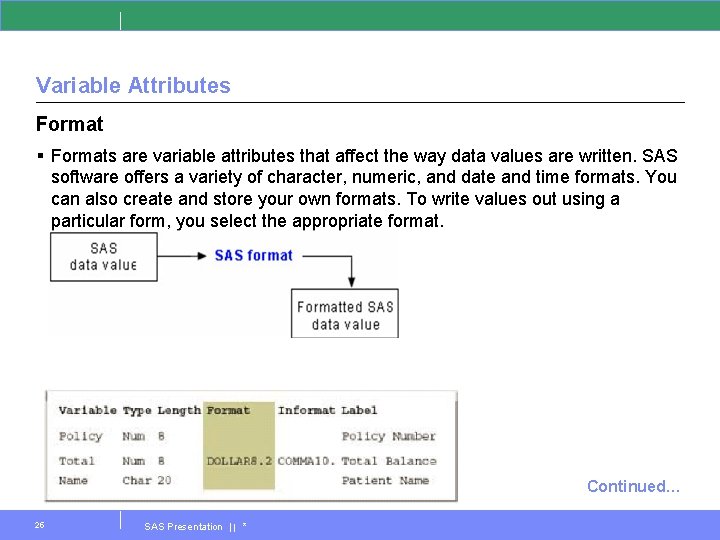Click the 'Variable Attributes' slide title

[x=133, y=85]
